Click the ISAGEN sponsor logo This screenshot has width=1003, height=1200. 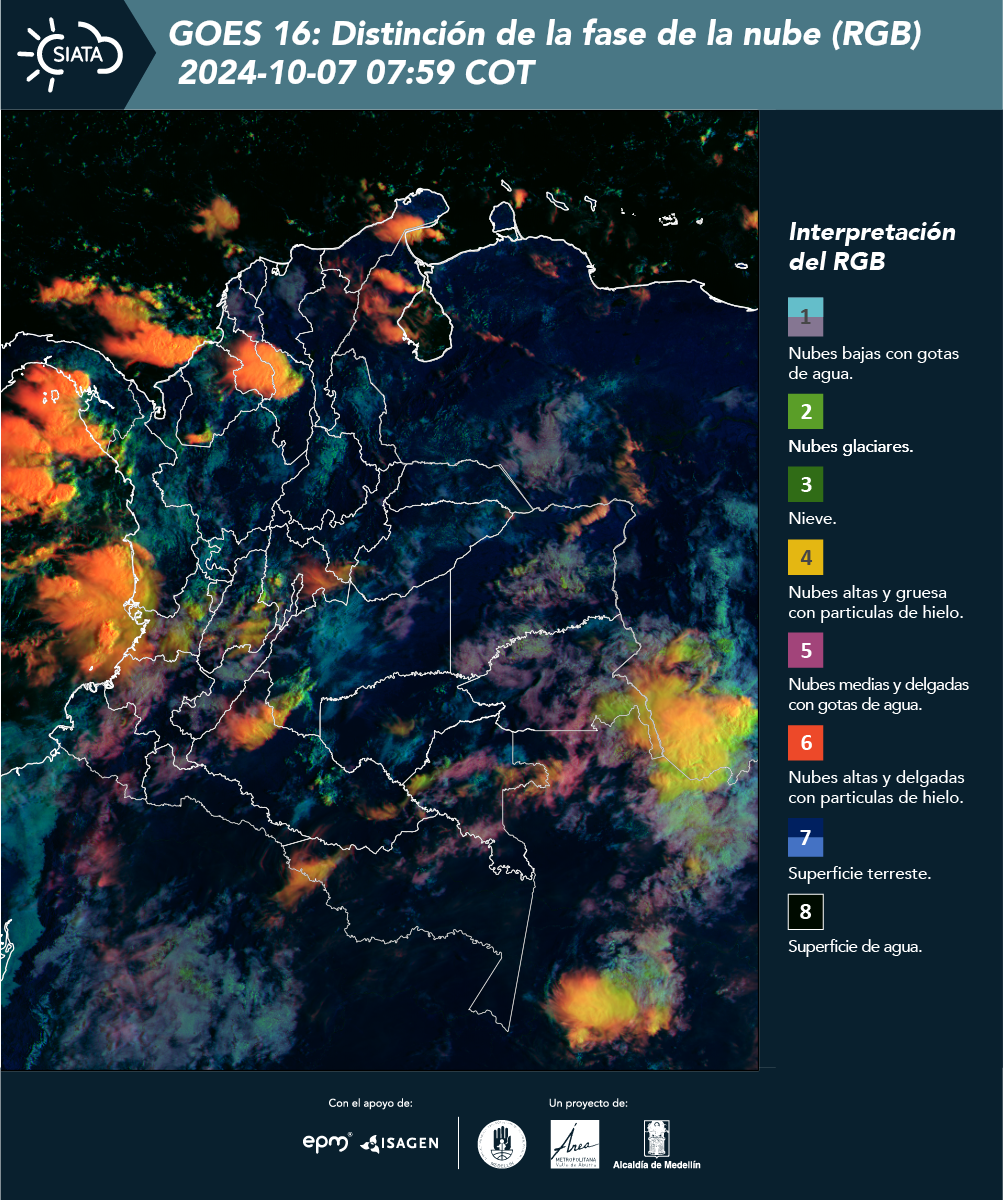click(x=399, y=1143)
